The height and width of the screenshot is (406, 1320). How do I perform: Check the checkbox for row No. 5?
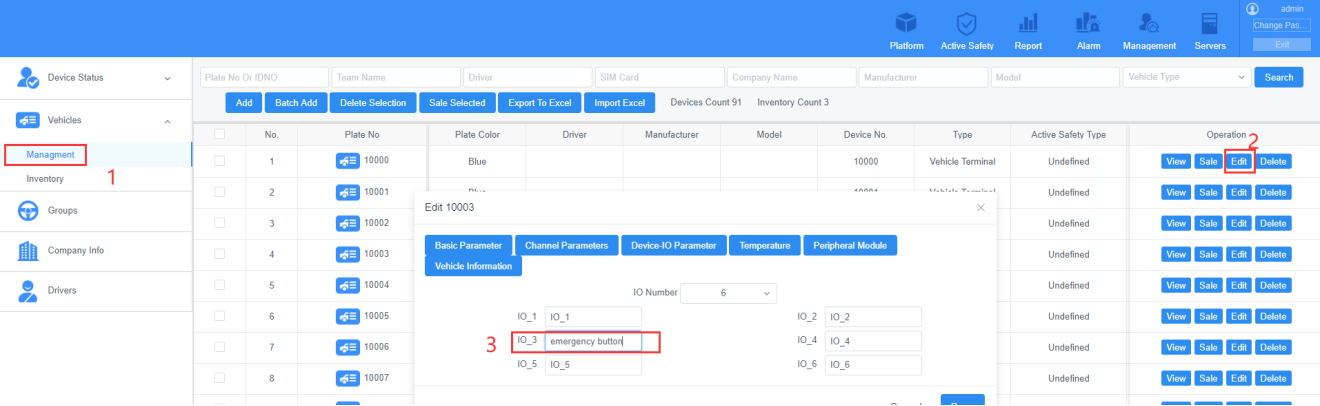click(x=219, y=285)
